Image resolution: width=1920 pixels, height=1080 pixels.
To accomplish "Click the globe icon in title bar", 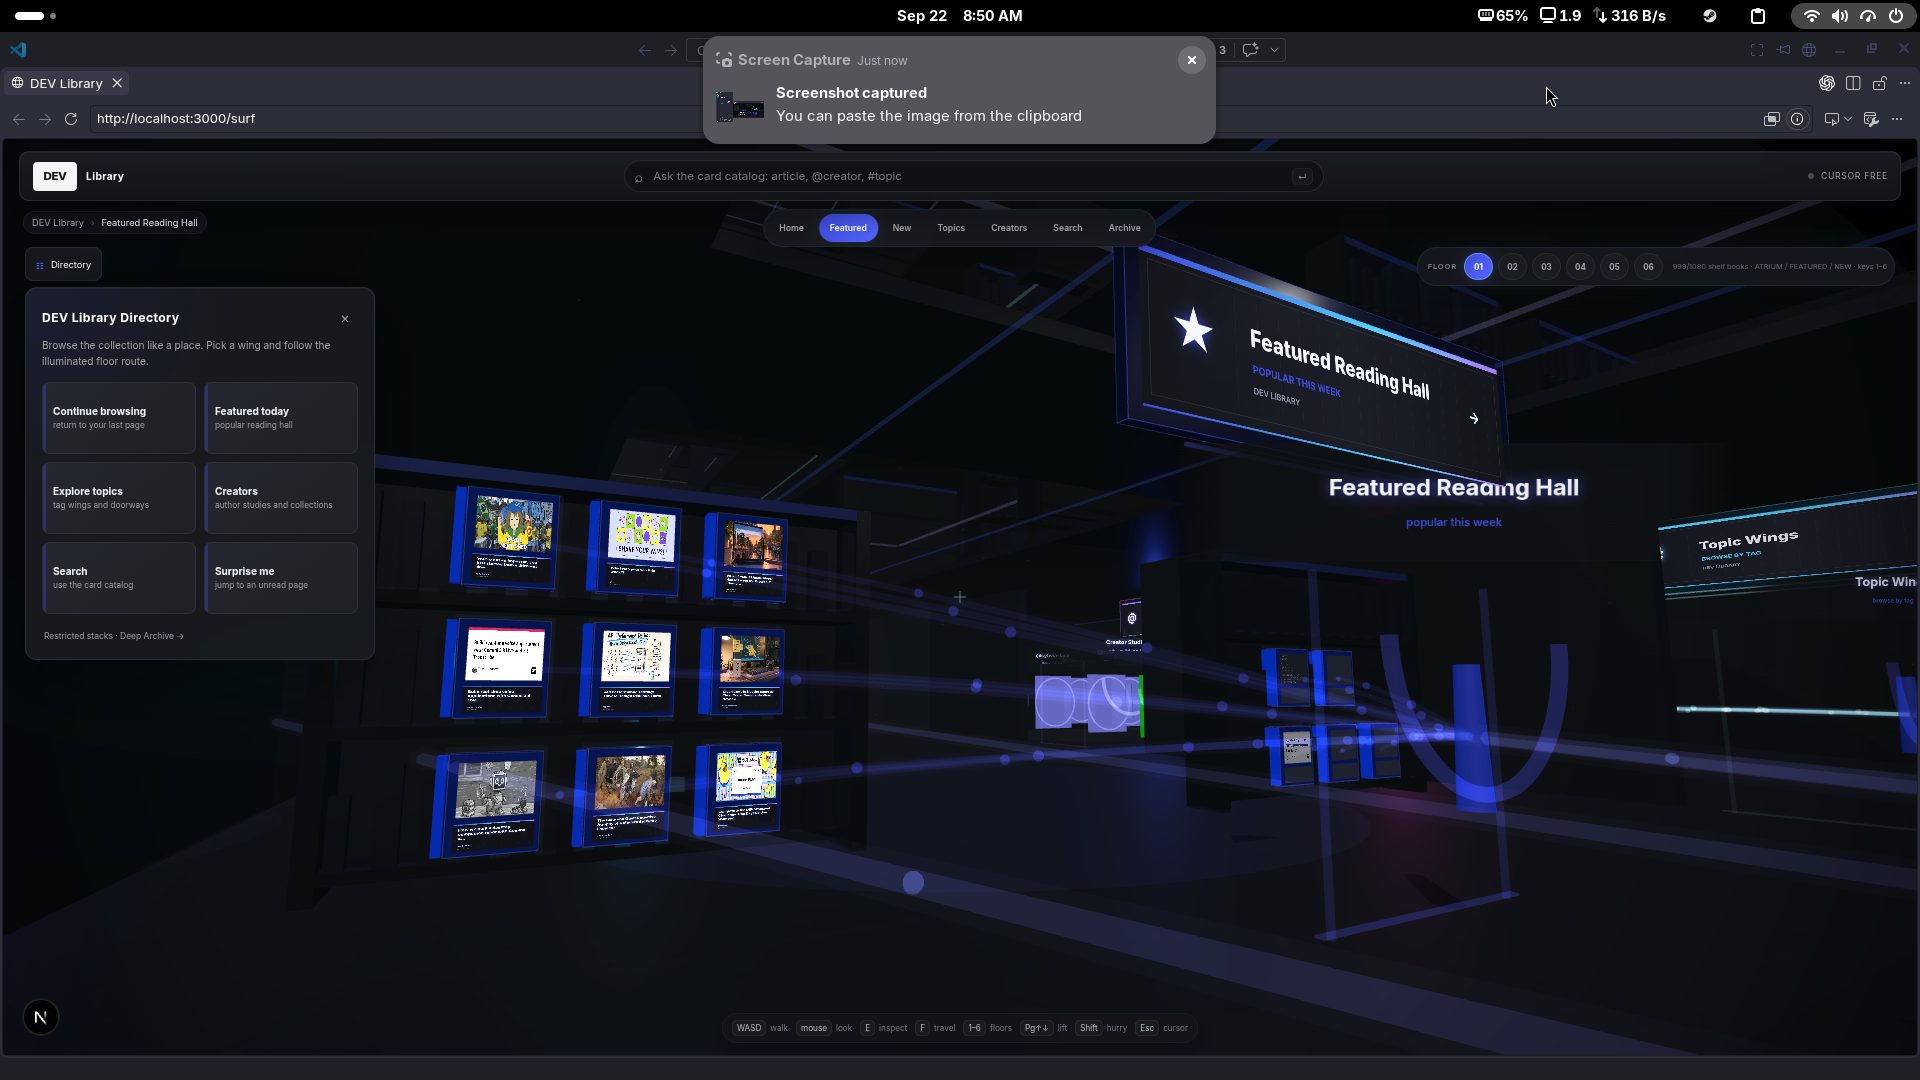I will click(1809, 50).
